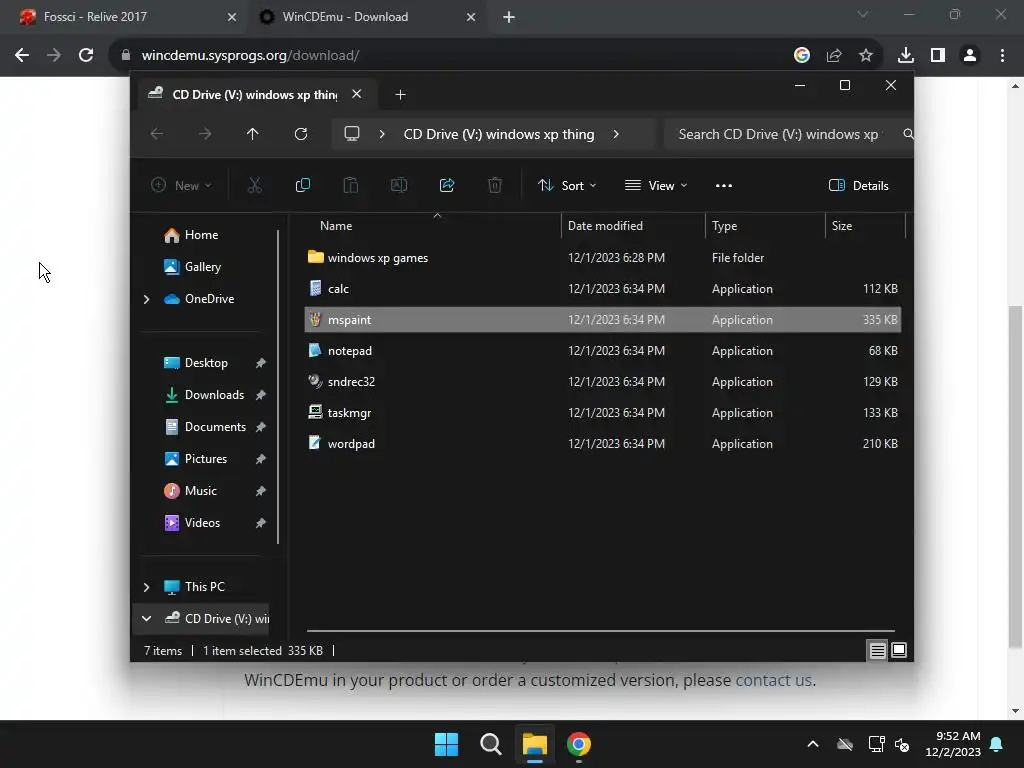Go back in Chrome browser
The width and height of the screenshot is (1024, 768).
(22, 55)
